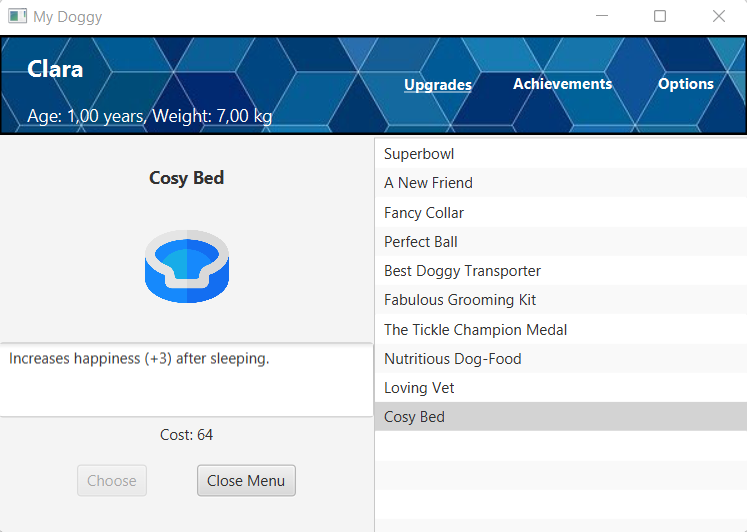Click the blue Cosy Bed icon
This screenshot has height=532, width=747.
coord(187,266)
